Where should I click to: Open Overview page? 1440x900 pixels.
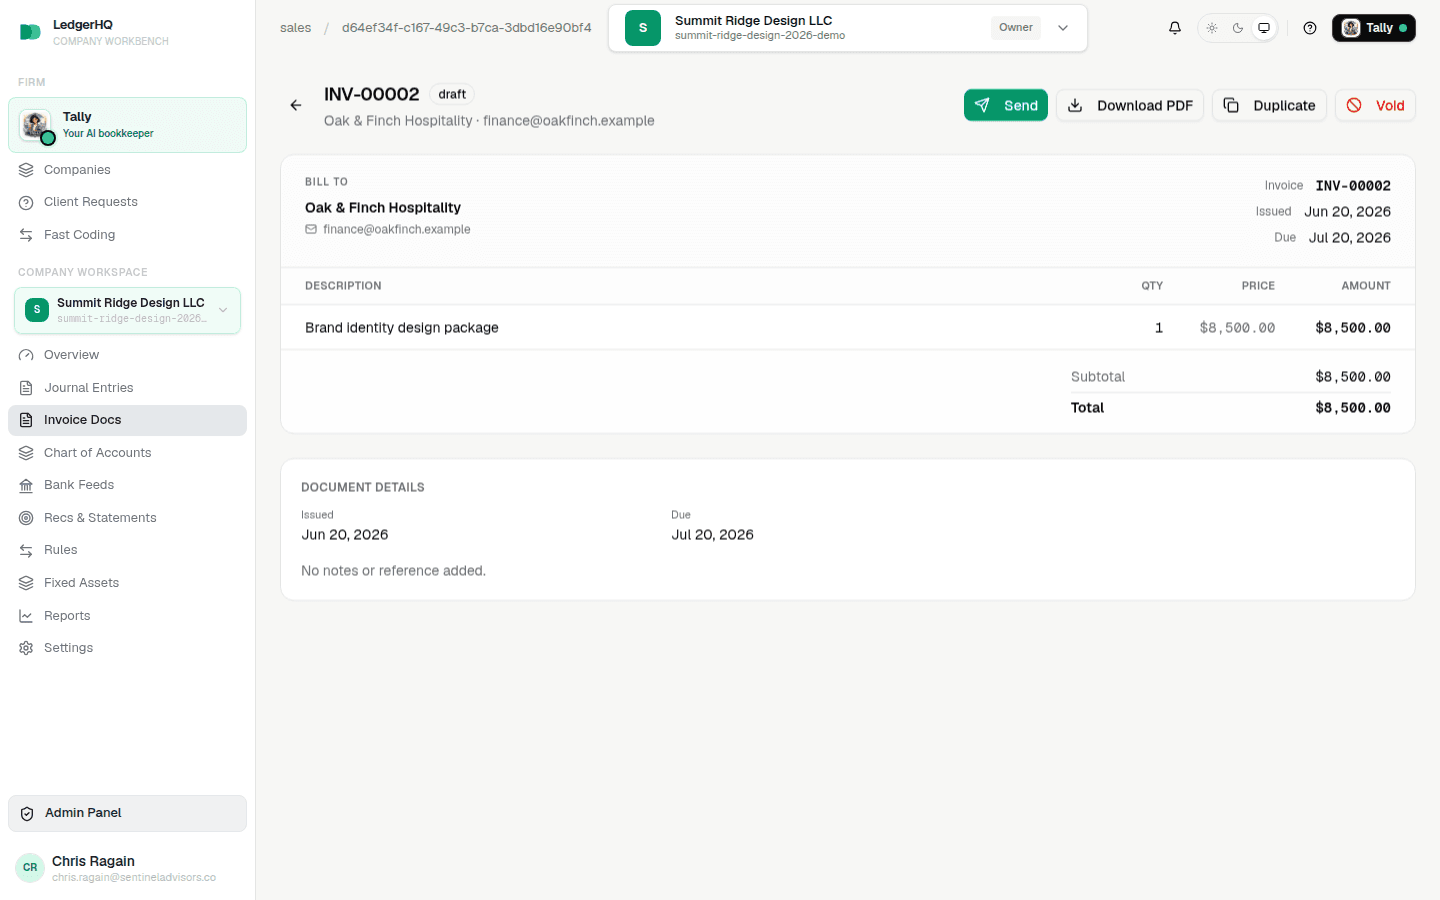[127, 355]
